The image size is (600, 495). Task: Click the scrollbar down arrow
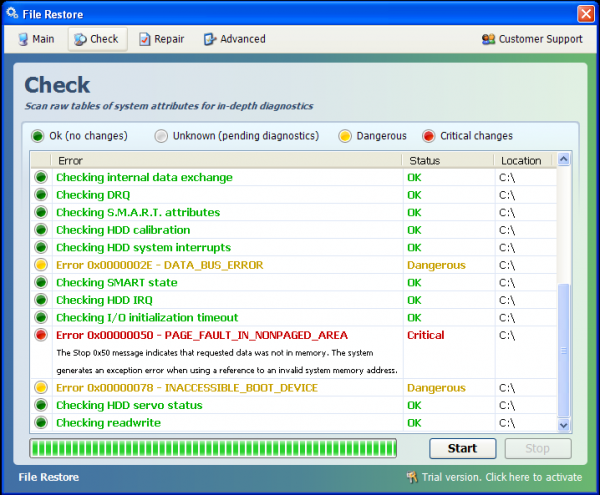coord(563,425)
